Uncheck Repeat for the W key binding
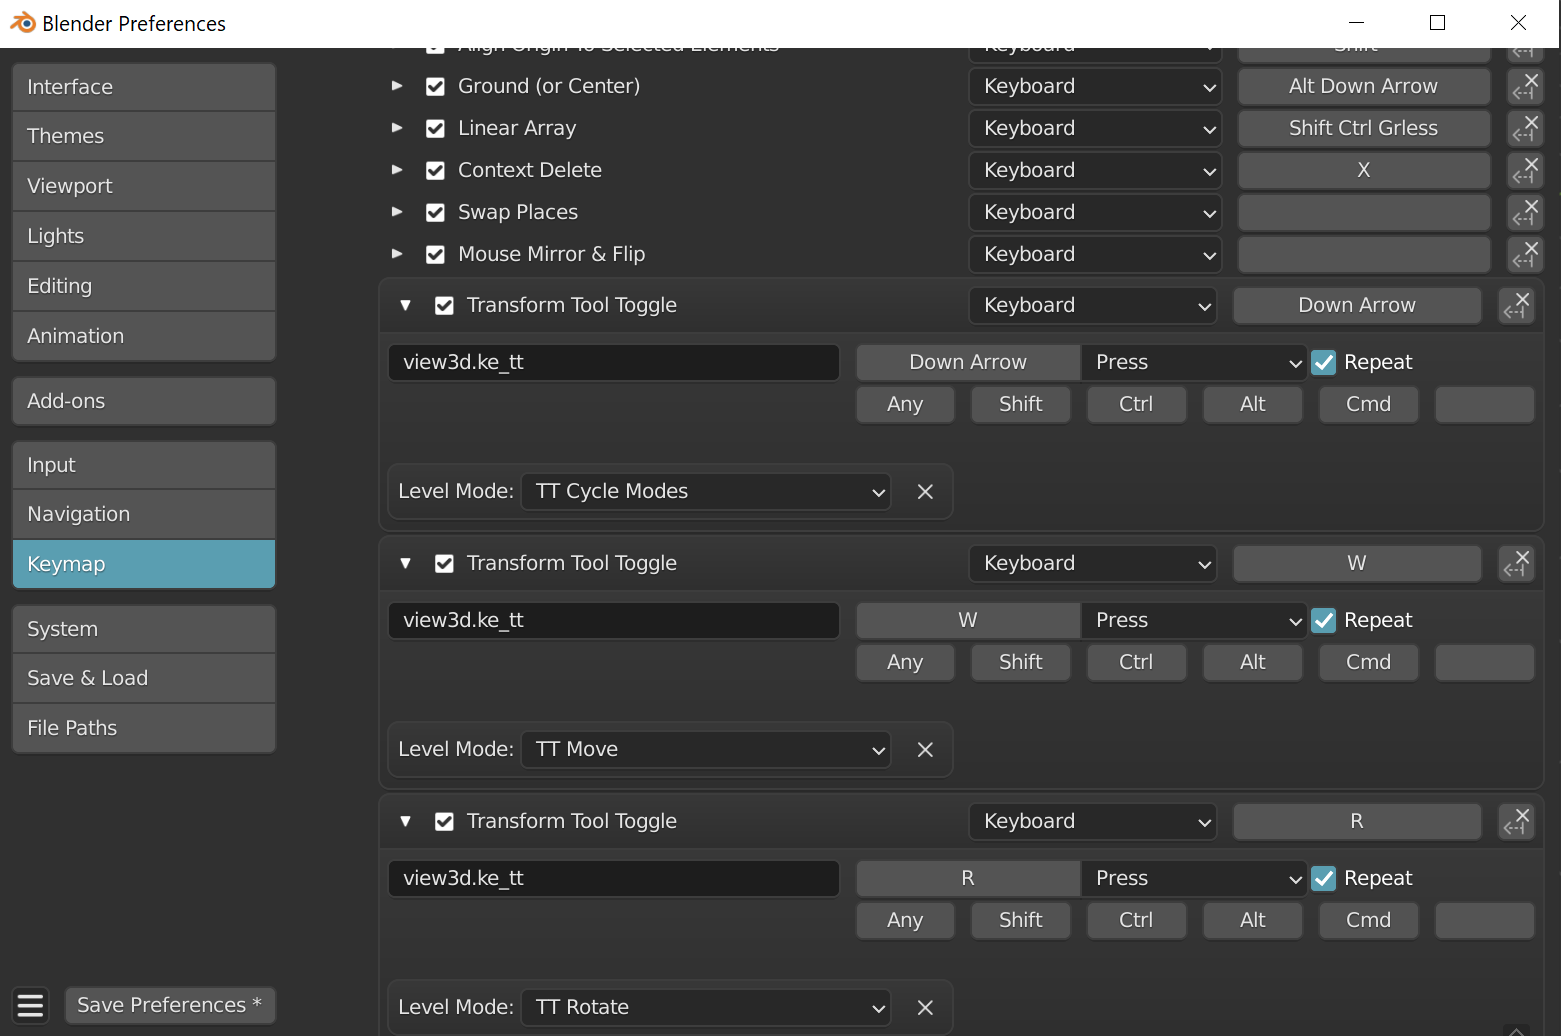 pyautogui.click(x=1324, y=621)
